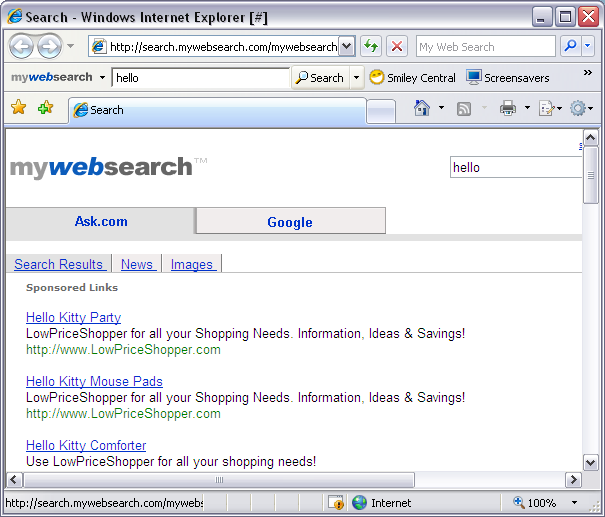The height and width of the screenshot is (517, 605).
Task: Click the mywebsearch toolbar hello text field
Action: click(201, 78)
